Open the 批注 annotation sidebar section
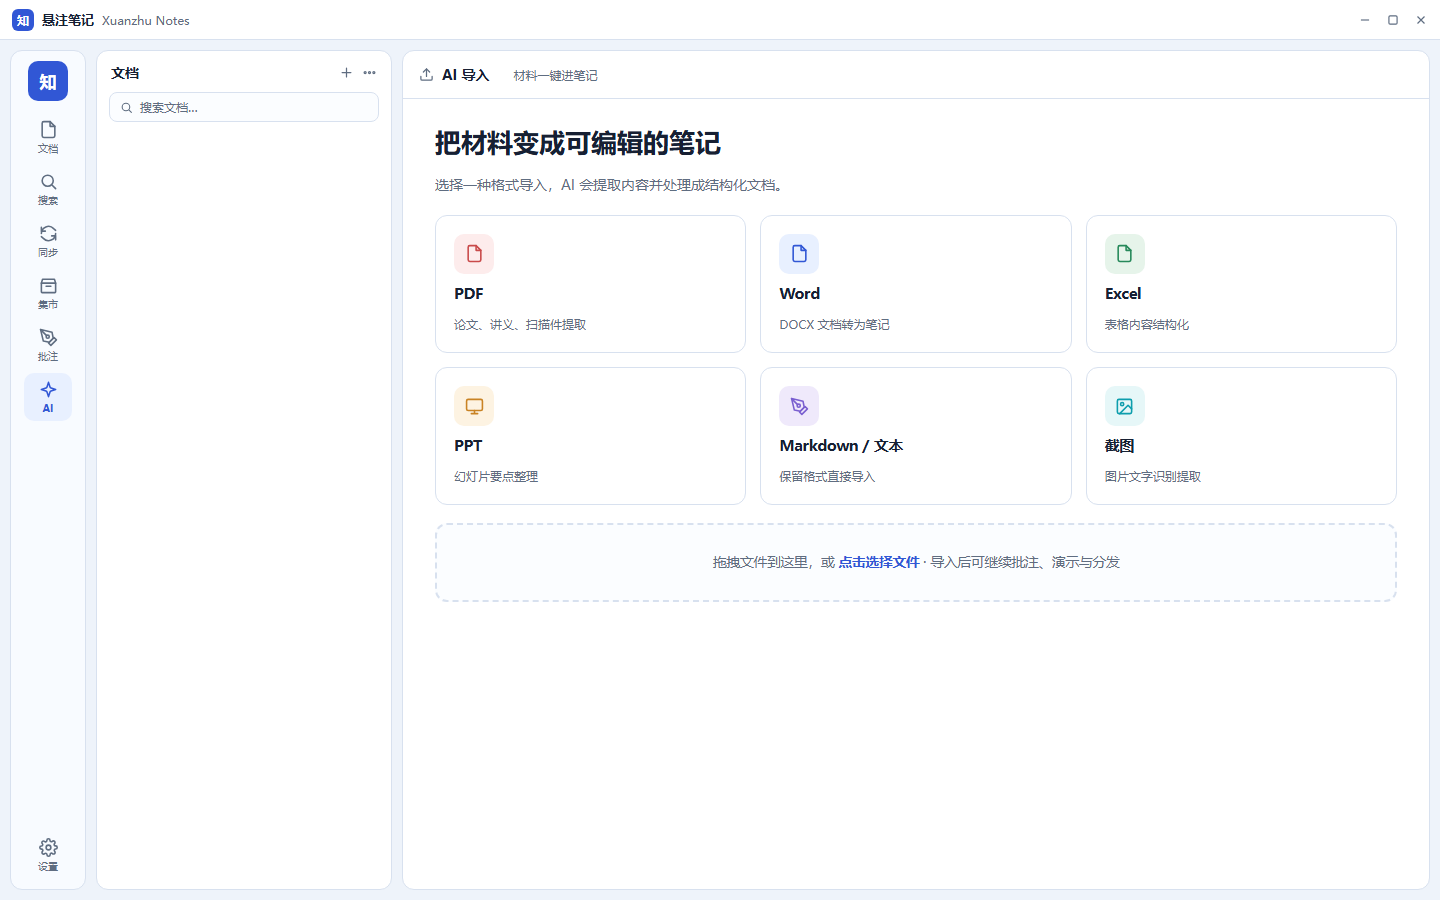1440x900 pixels. (x=48, y=345)
